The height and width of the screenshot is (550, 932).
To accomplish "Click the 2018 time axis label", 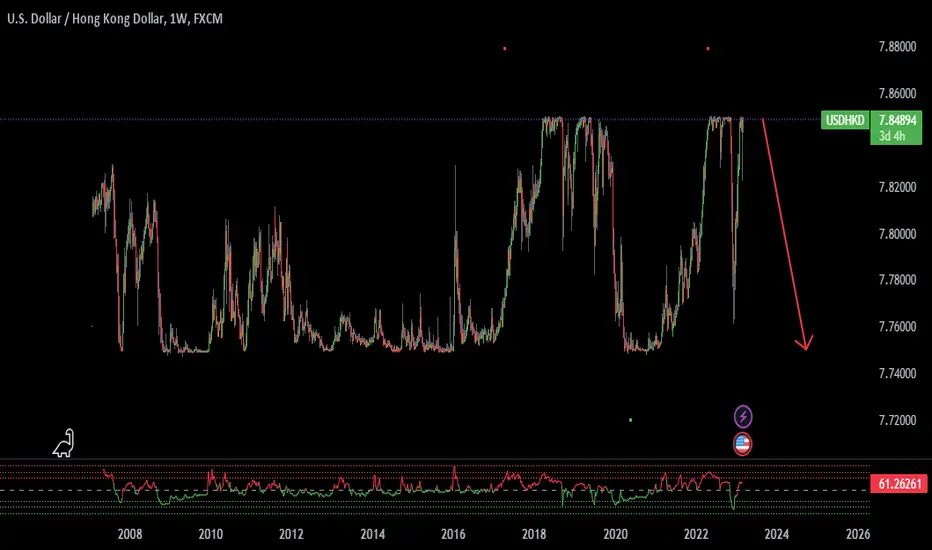I will coord(534,534).
